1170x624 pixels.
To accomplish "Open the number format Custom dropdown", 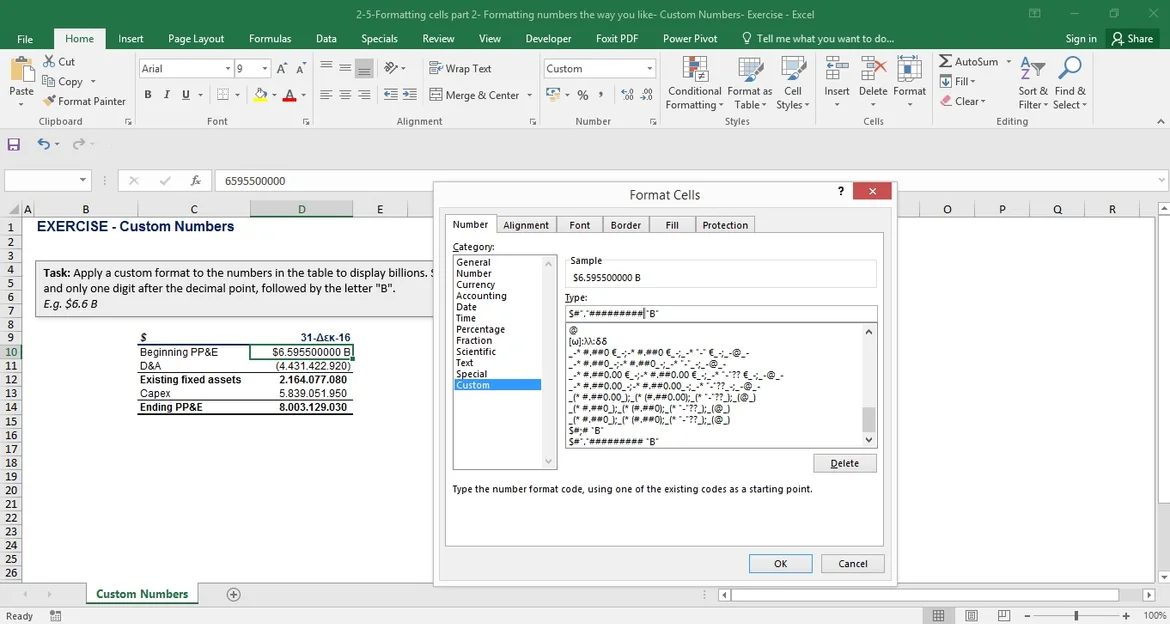I will pos(650,69).
